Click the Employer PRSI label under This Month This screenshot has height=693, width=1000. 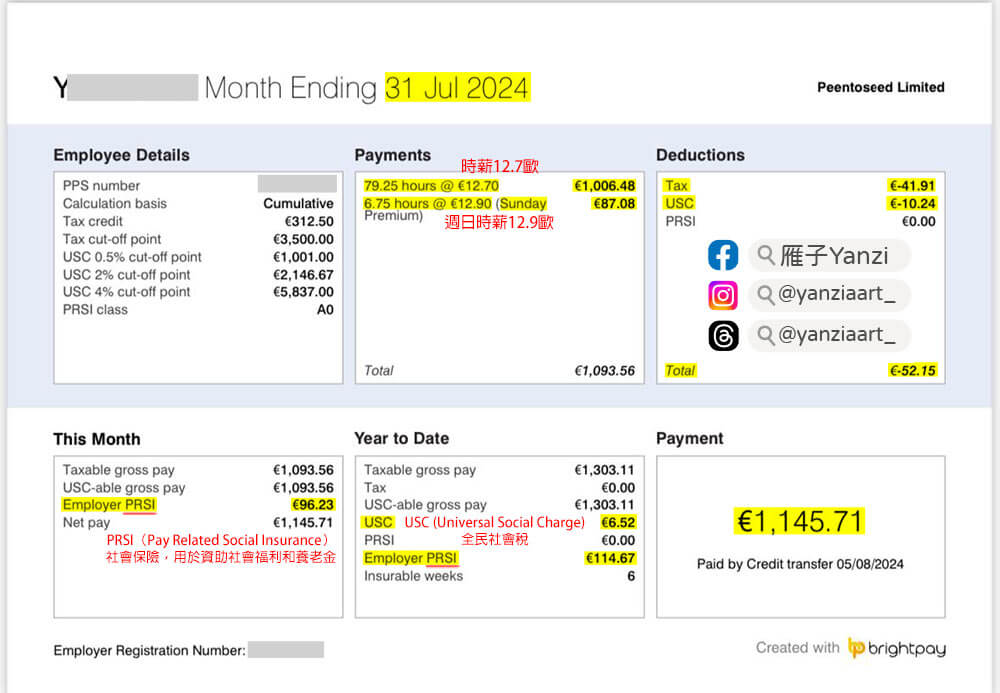(109, 505)
